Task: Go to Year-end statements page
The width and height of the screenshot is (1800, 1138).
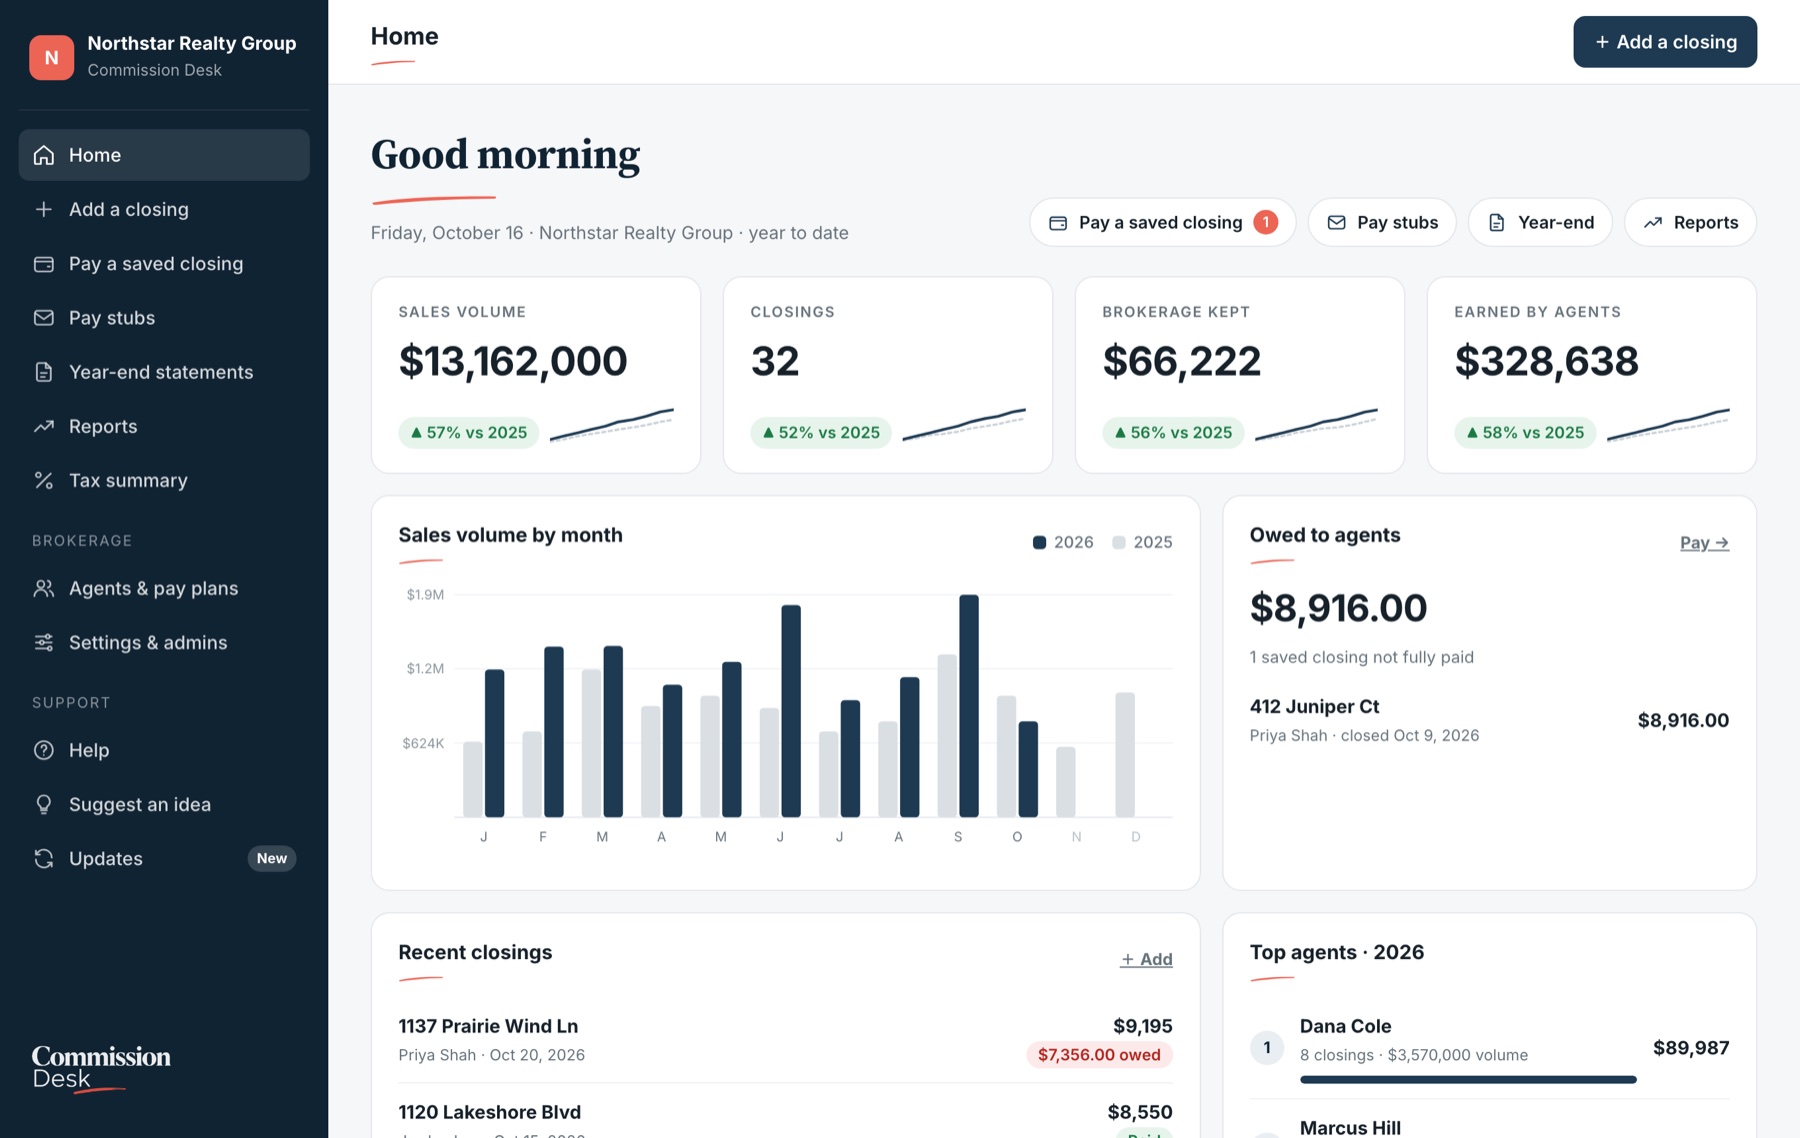Action: pyautogui.click(x=164, y=372)
